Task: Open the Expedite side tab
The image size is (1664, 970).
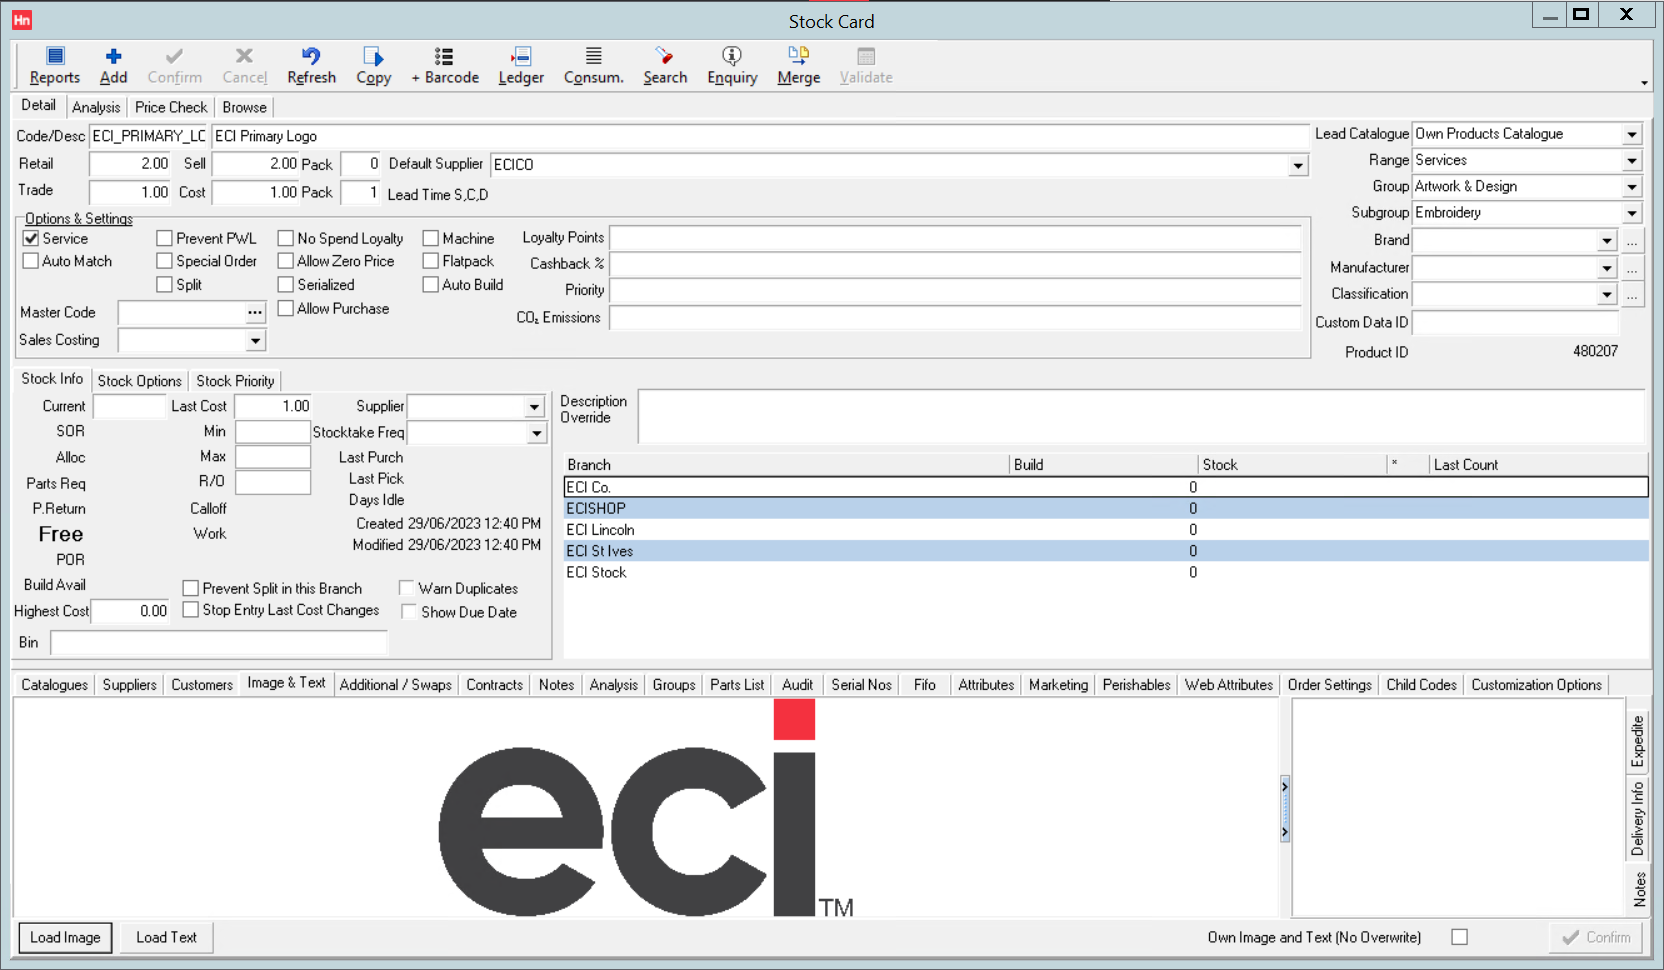Action: point(1637,742)
